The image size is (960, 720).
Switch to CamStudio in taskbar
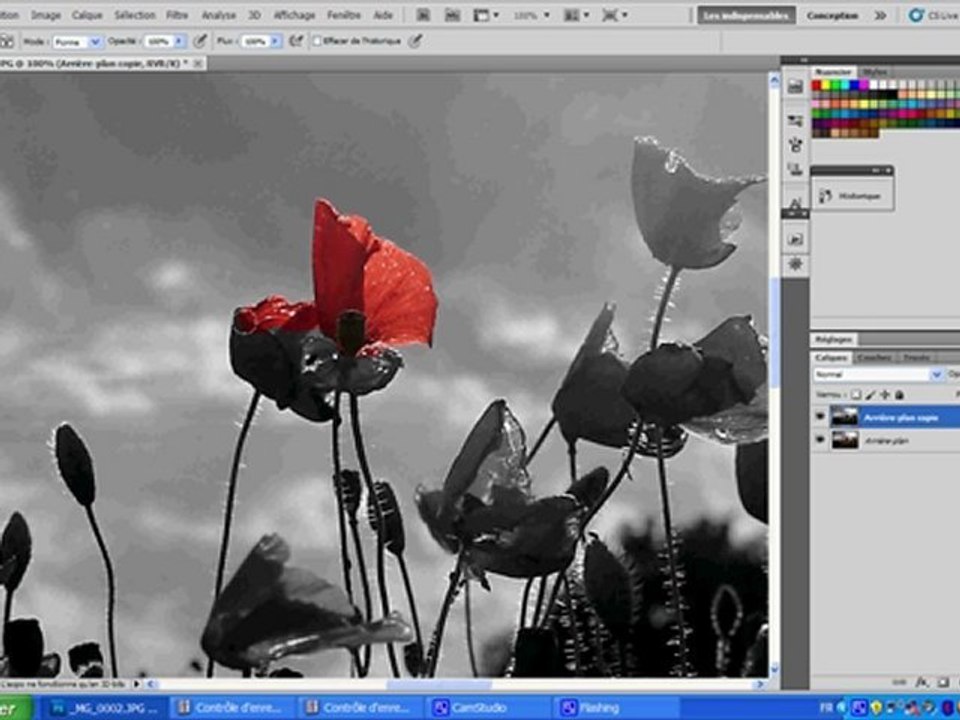click(x=490, y=708)
